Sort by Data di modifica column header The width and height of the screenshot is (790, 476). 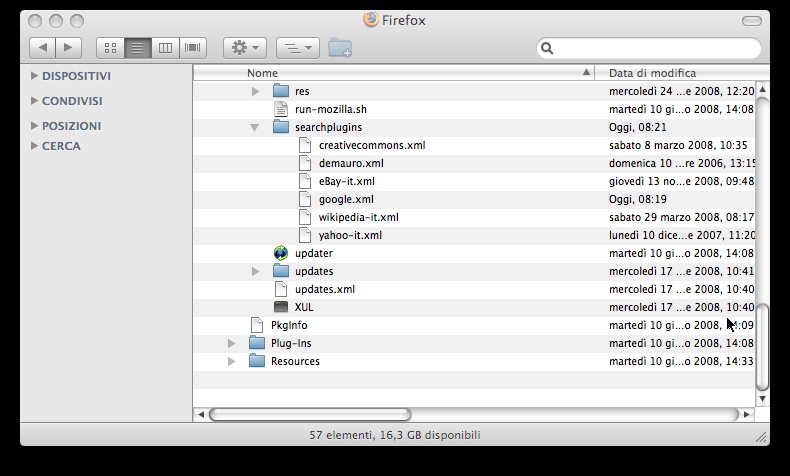tap(682, 73)
